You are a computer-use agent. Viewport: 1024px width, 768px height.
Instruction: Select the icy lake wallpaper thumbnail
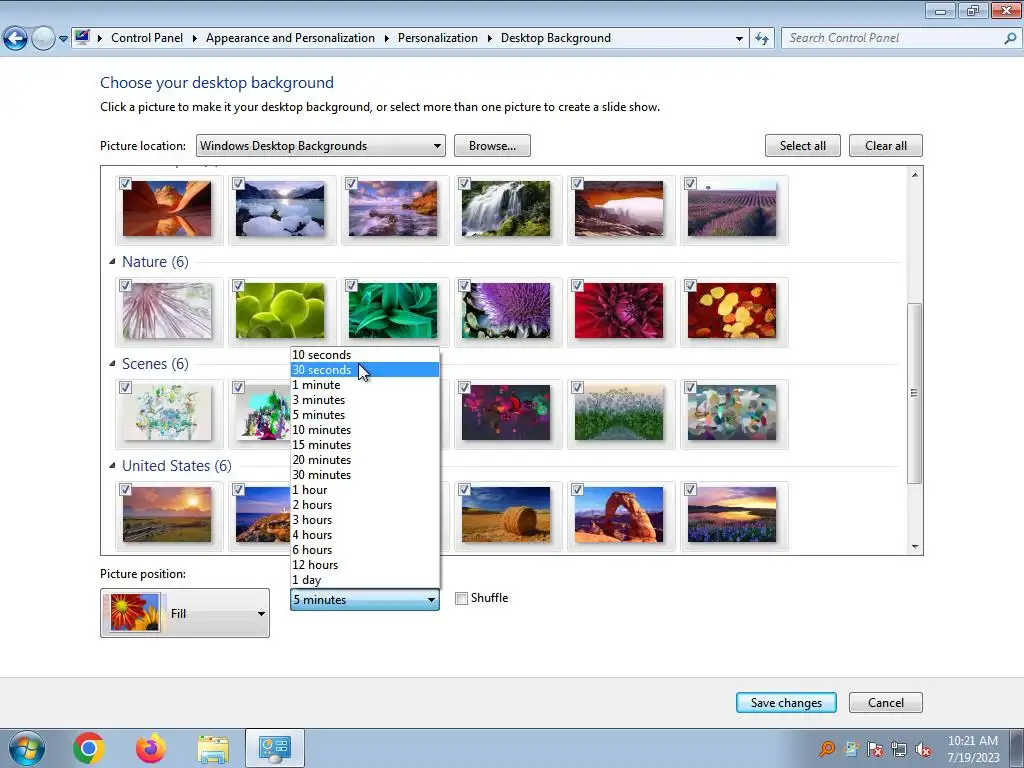pyautogui.click(x=280, y=209)
